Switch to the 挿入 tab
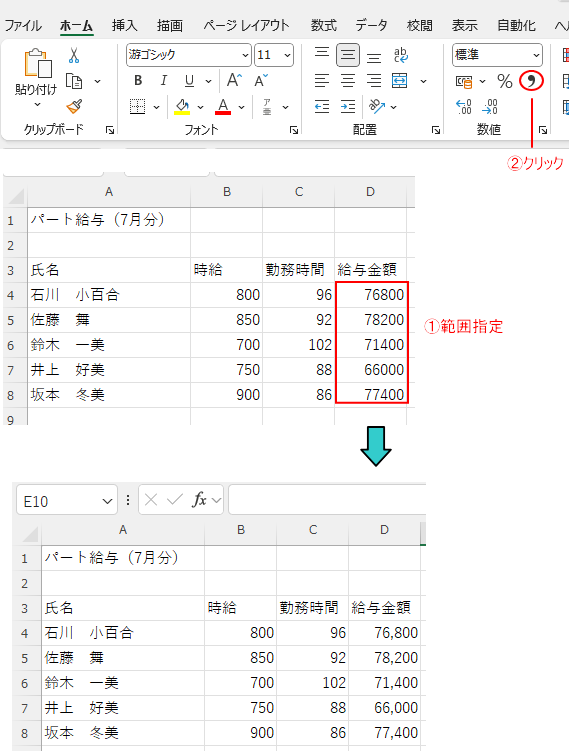569x751 pixels. [125, 25]
